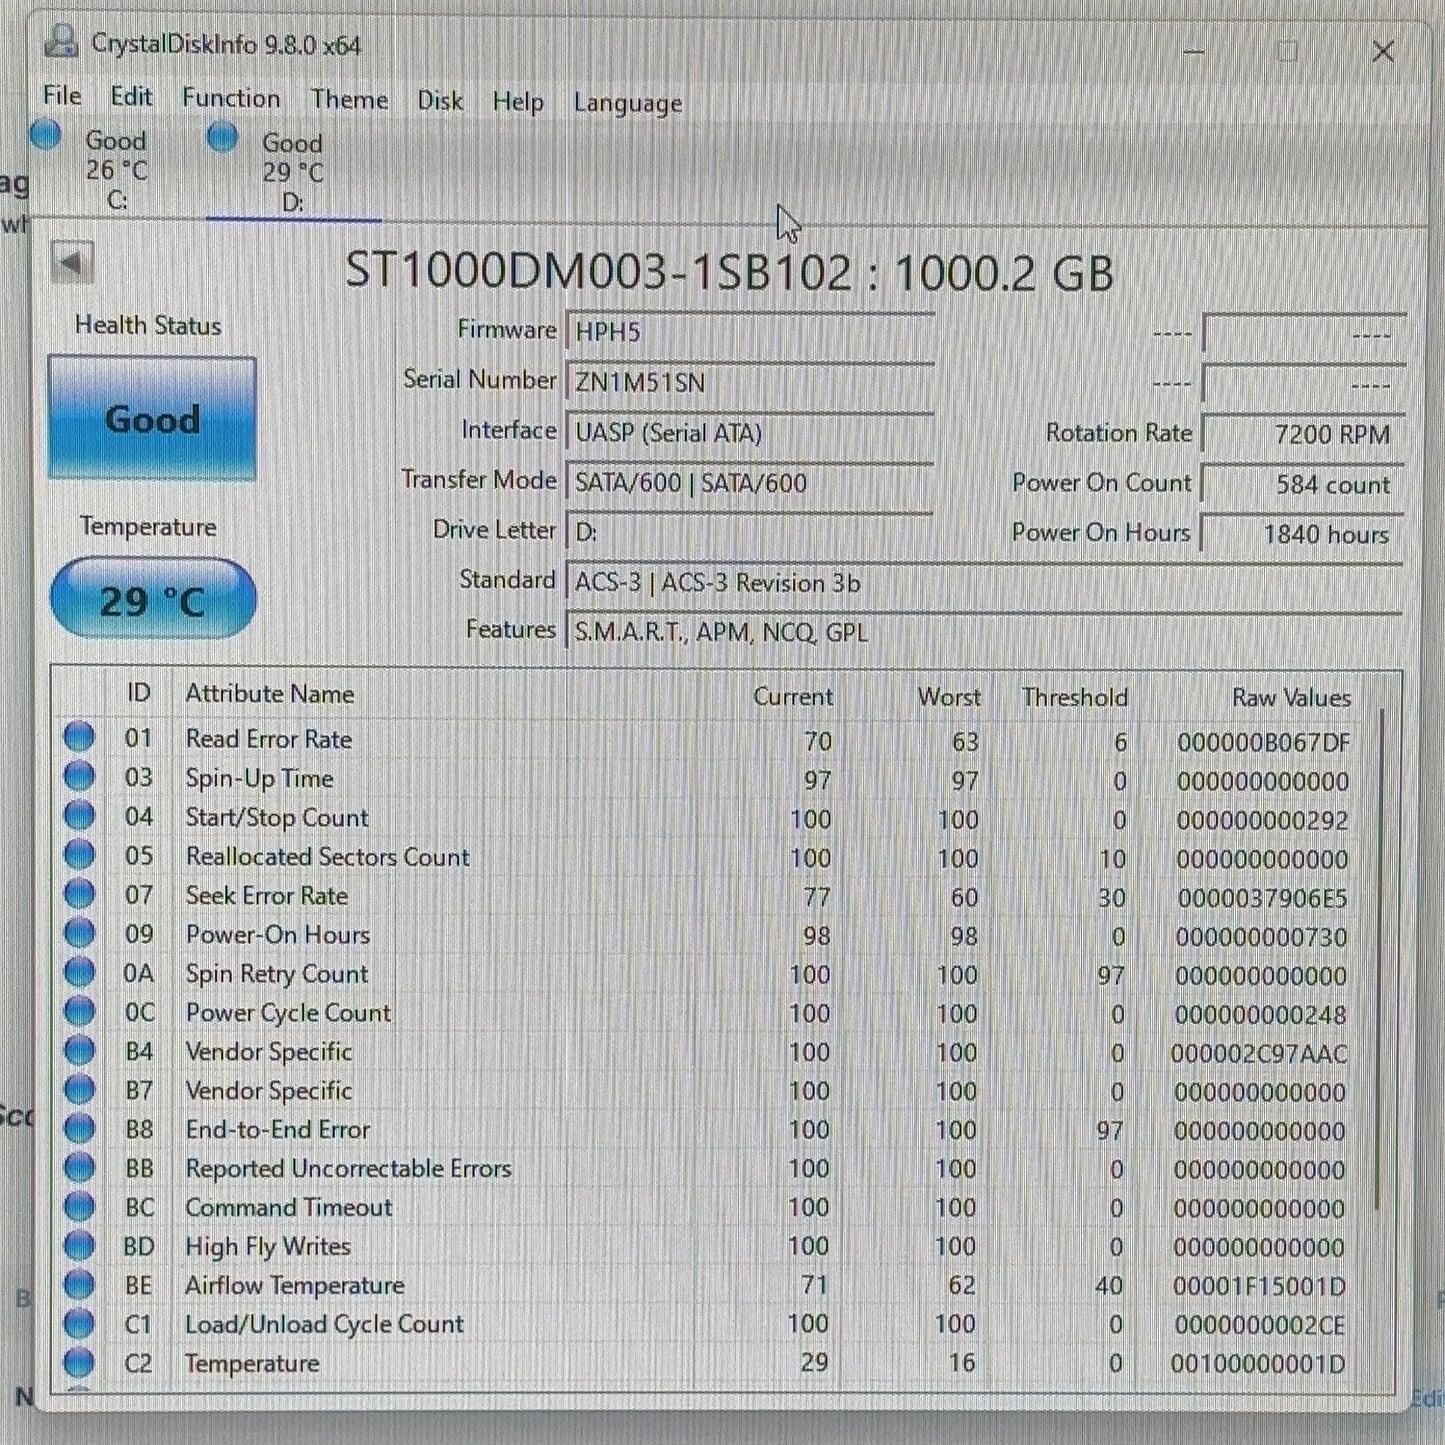Open the Help menu

[518, 102]
